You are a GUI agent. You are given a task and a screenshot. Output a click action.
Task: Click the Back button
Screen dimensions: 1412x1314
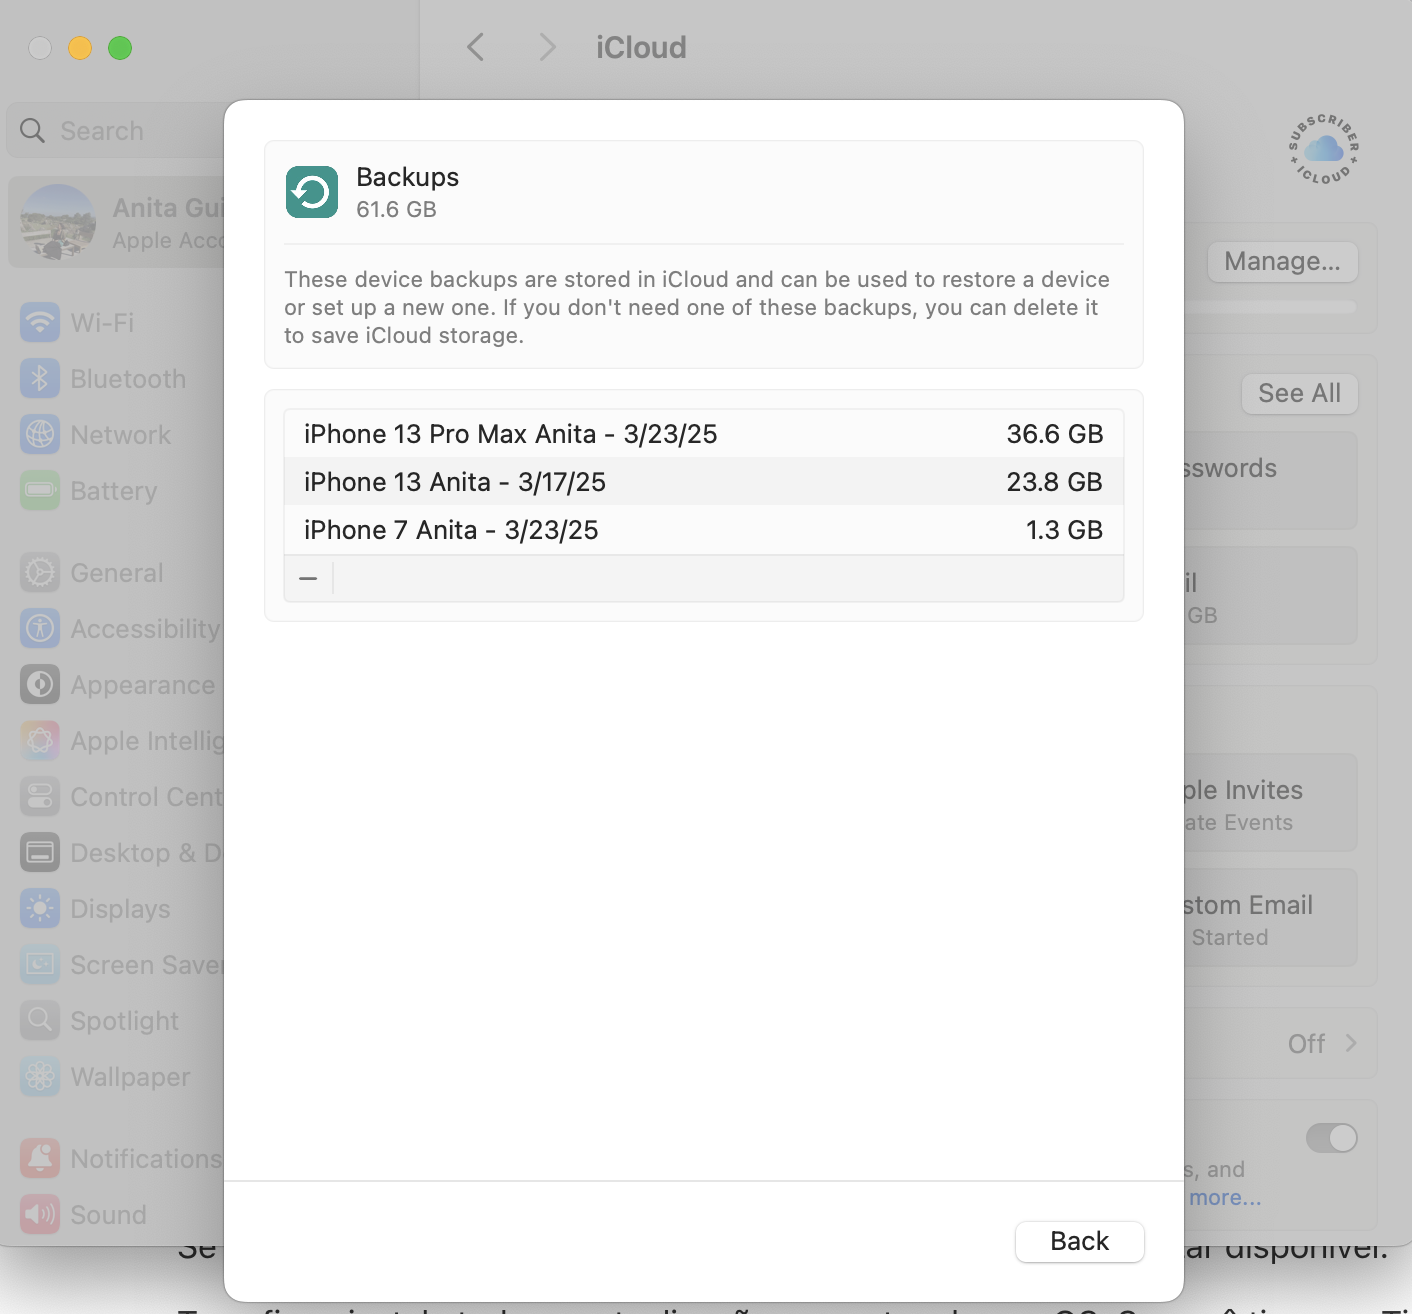(x=1080, y=1241)
